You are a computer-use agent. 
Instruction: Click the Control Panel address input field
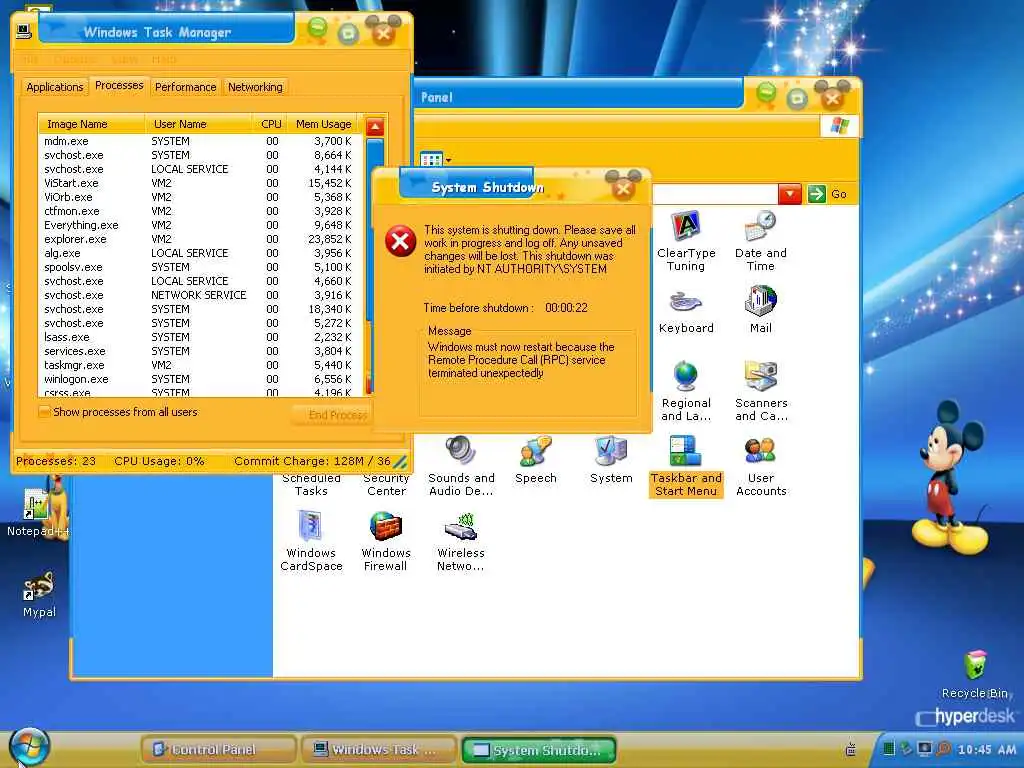[x=715, y=194]
